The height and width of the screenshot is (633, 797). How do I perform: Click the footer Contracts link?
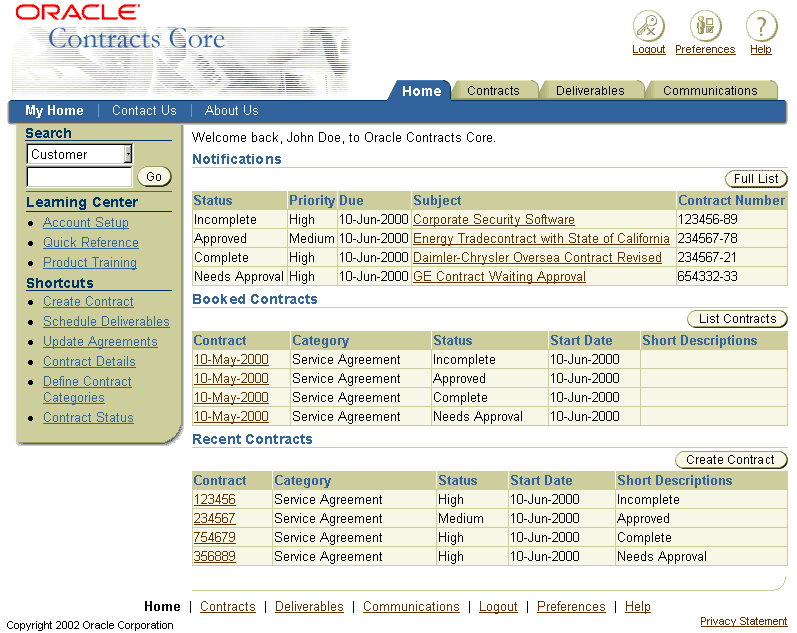[x=228, y=607]
